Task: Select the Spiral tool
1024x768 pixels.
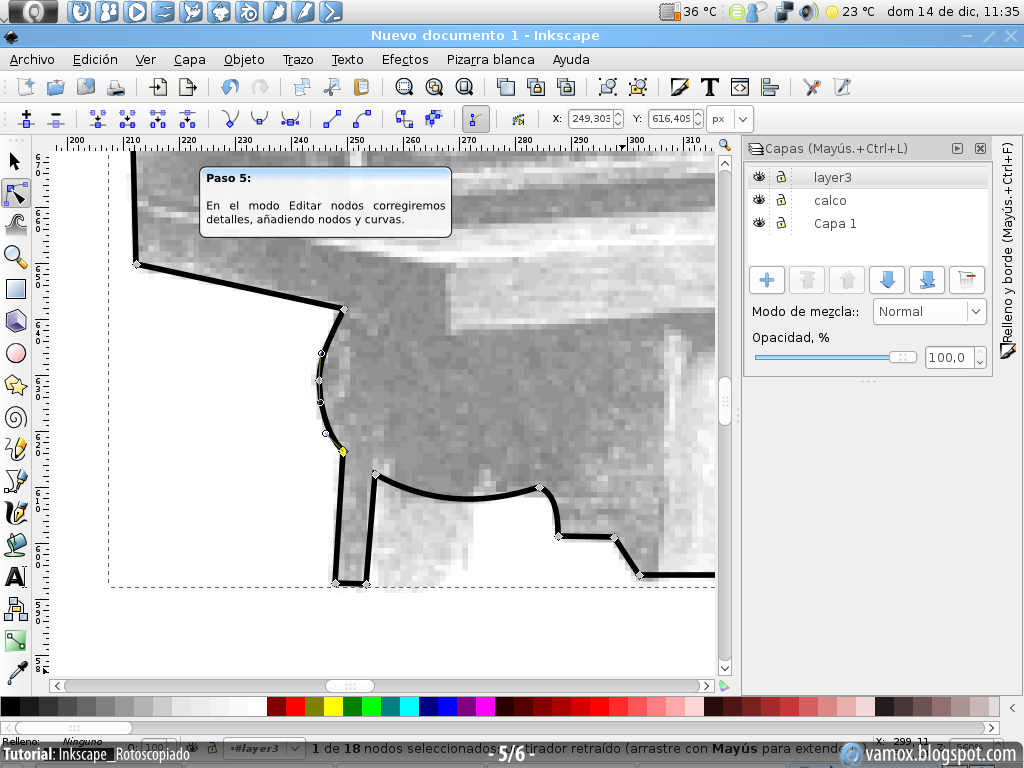Action: [x=16, y=417]
